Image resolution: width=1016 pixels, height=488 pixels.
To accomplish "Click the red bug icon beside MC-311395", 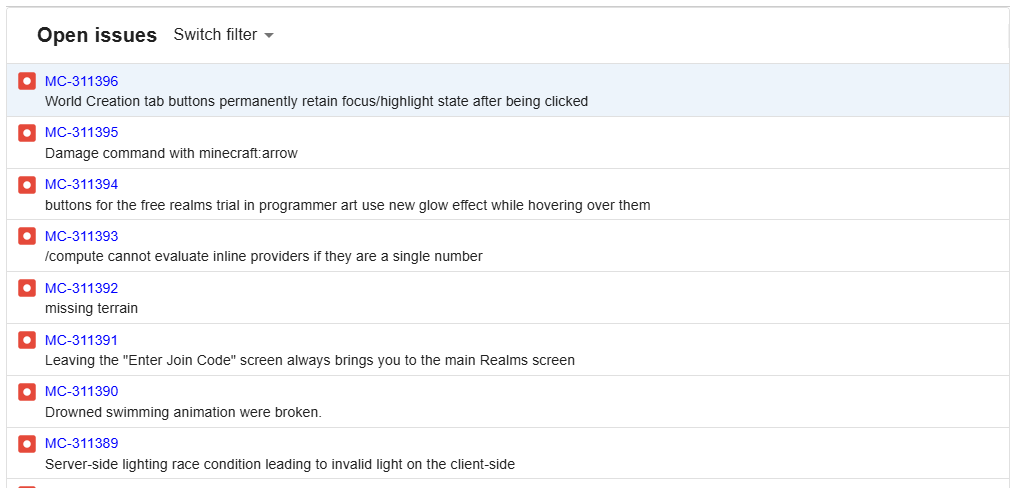I will pyautogui.click(x=27, y=133).
